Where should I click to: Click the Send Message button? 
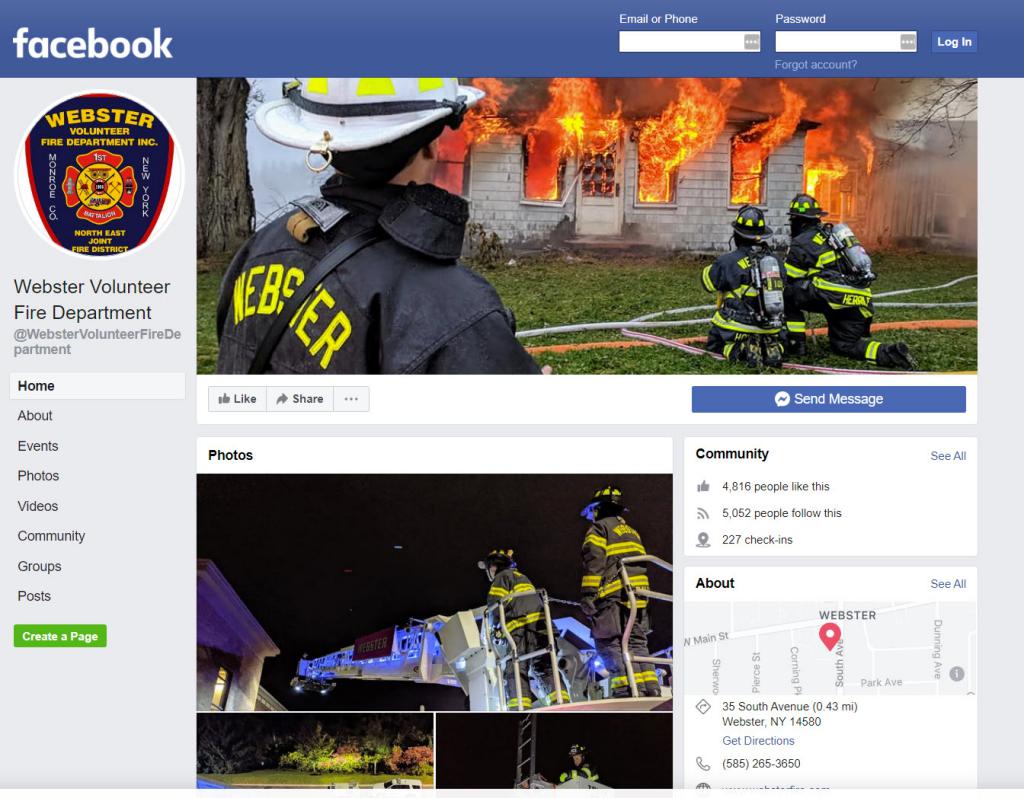click(828, 399)
